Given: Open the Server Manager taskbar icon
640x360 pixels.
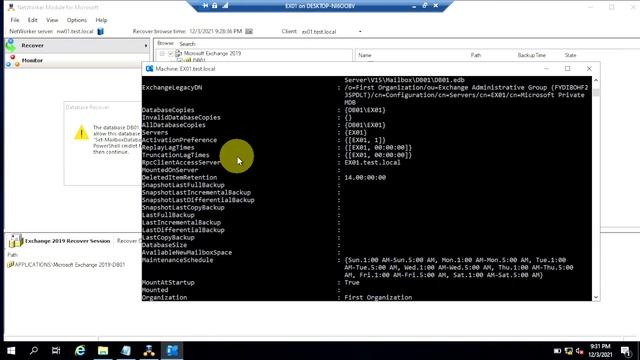Looking at the screenshot, I should coord(126,351).
